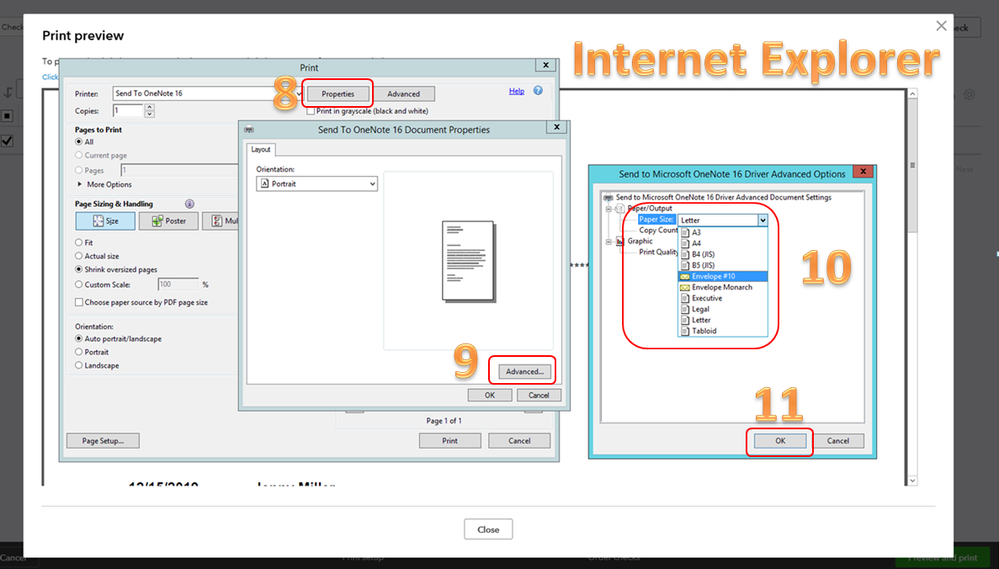Select Envelope #10 paper size
999x569 pixels.
click(723, 277)
